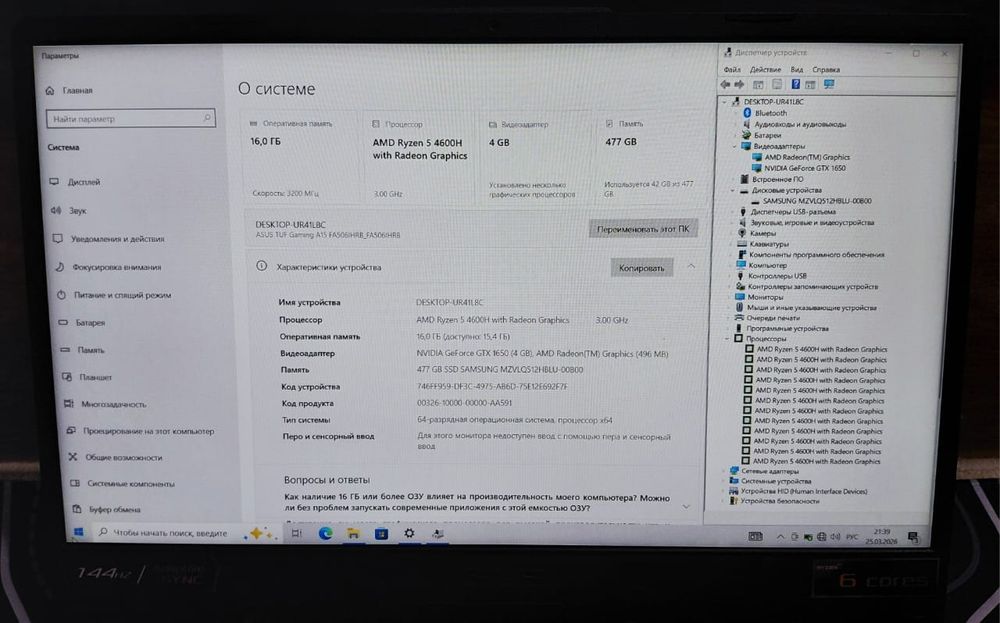
Task: Go back in Device Manager toolbar
Action: [725, 84]
